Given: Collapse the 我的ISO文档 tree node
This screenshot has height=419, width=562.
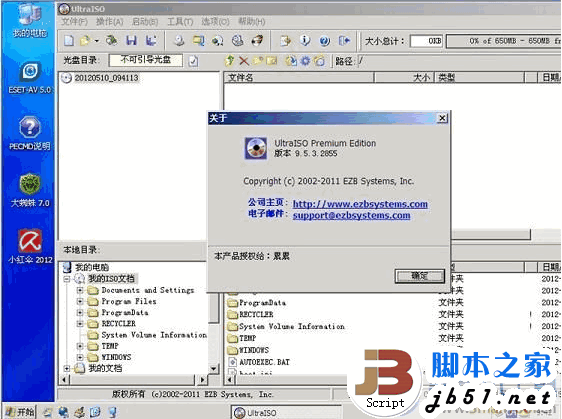Looking at the screenshot, I should click(x=67, y=279).
